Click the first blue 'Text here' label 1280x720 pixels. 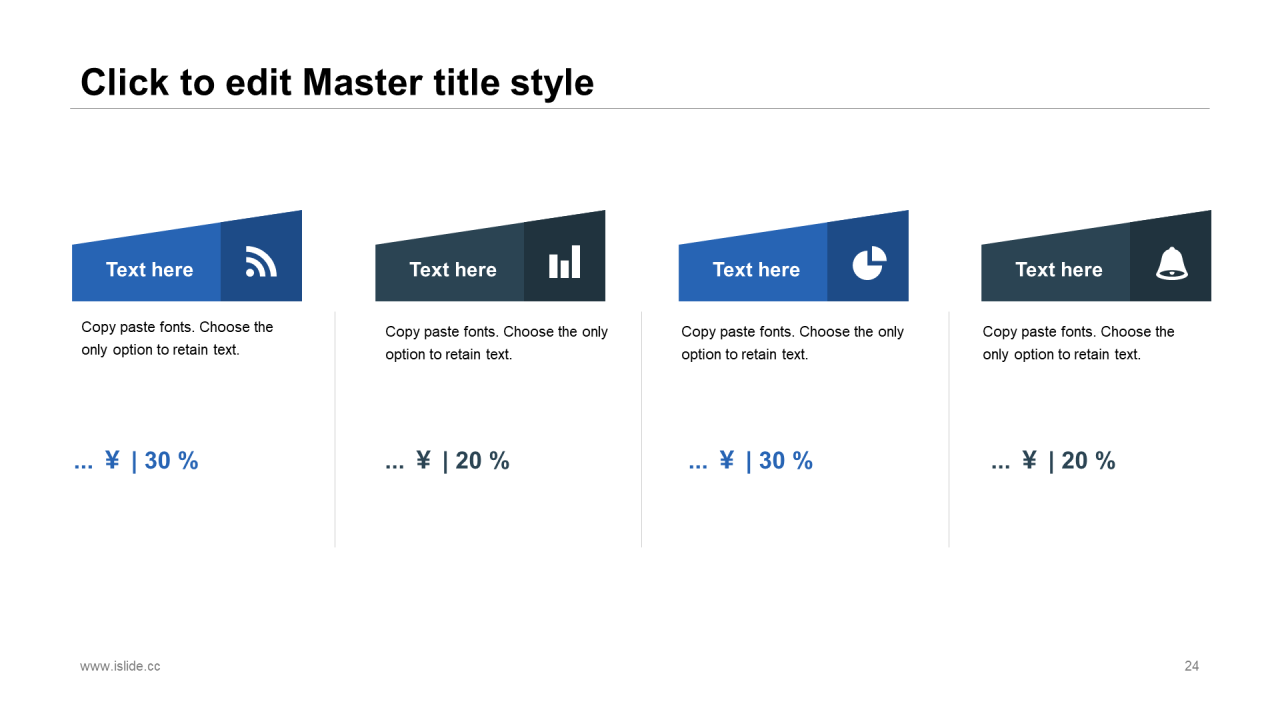click(149, 270)
